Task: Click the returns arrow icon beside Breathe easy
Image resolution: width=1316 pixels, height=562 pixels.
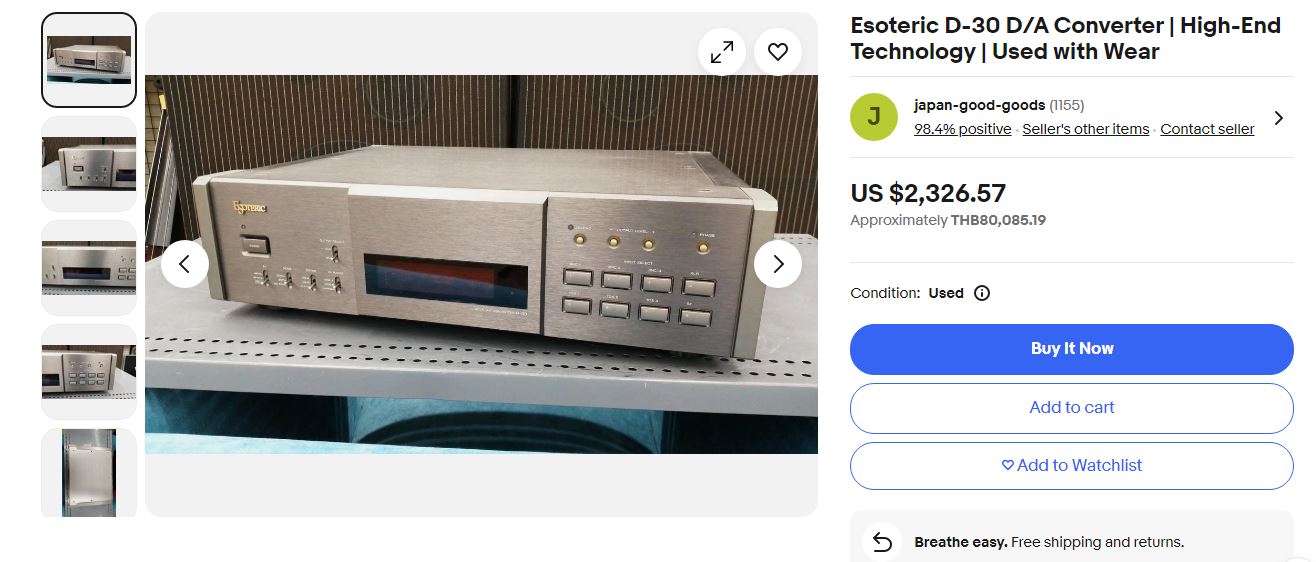Action: pyautogui.click(x=882, y=542)
